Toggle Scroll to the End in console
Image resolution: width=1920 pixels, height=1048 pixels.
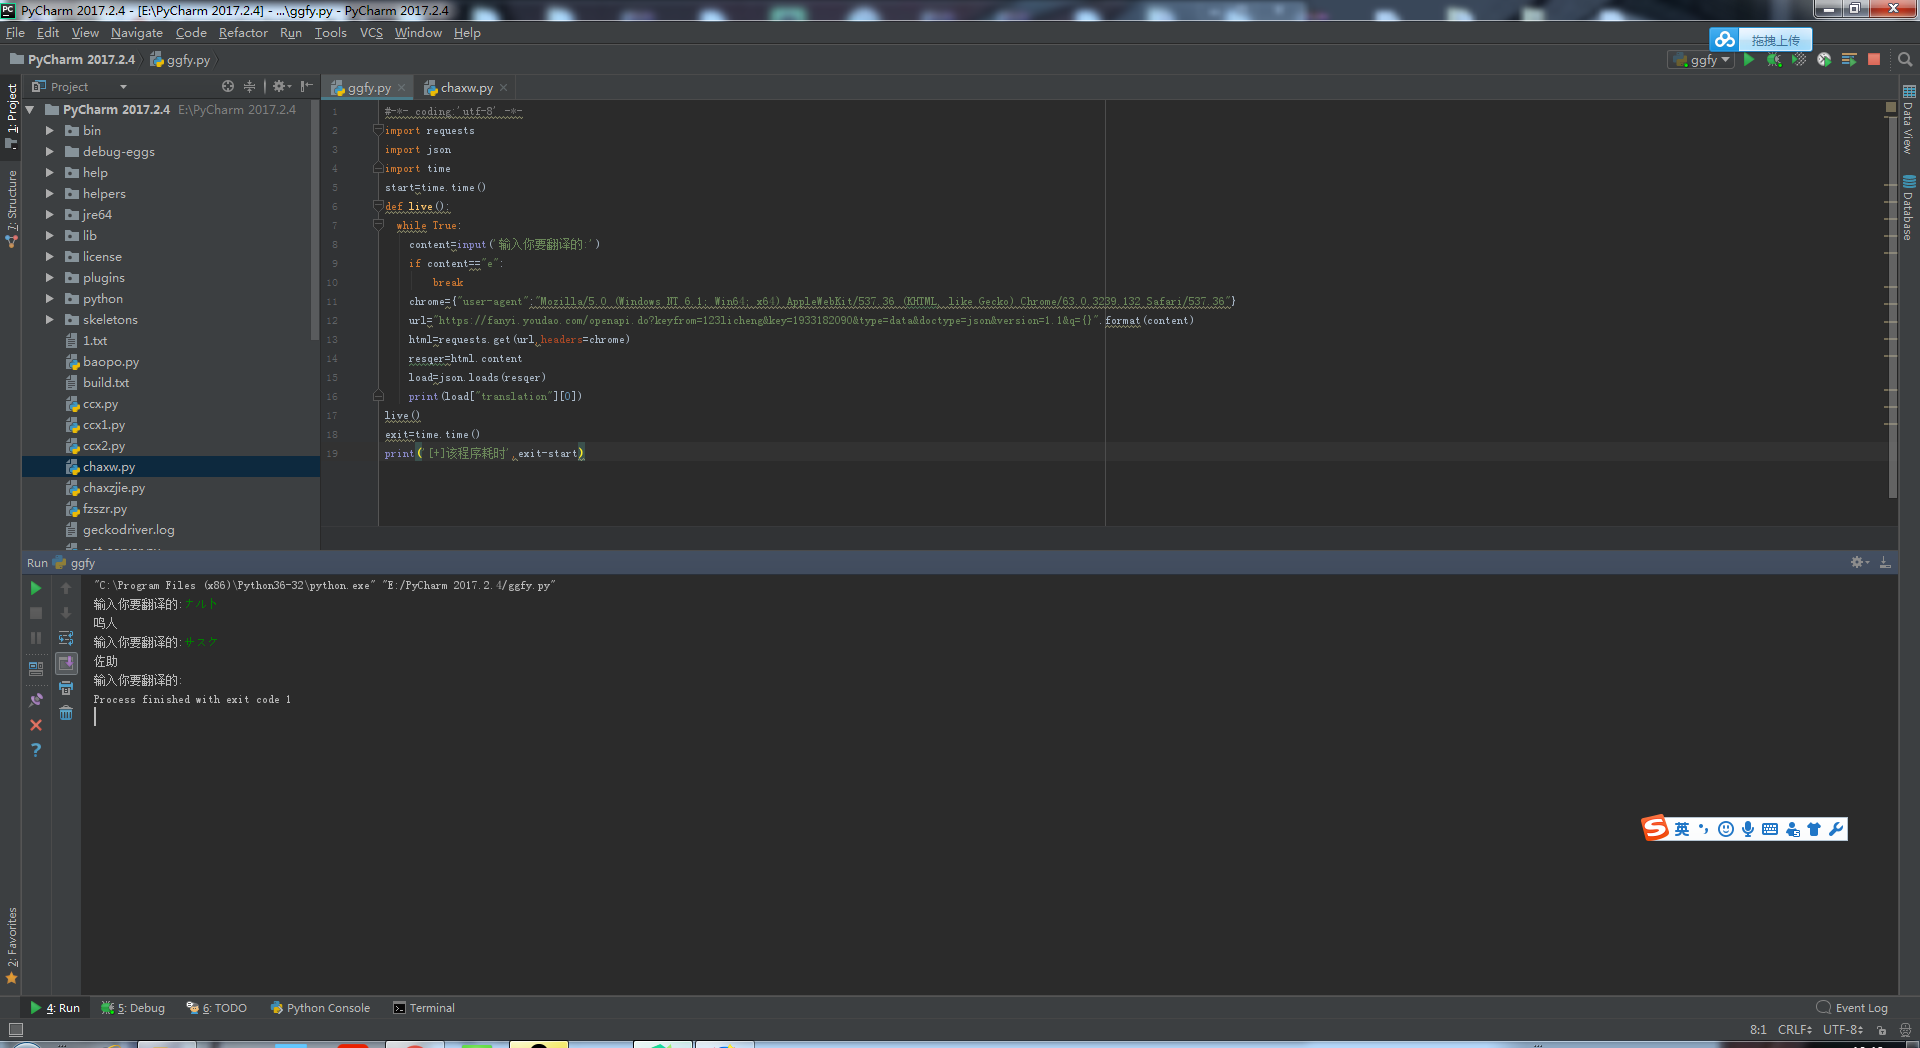tap(66, 663)
